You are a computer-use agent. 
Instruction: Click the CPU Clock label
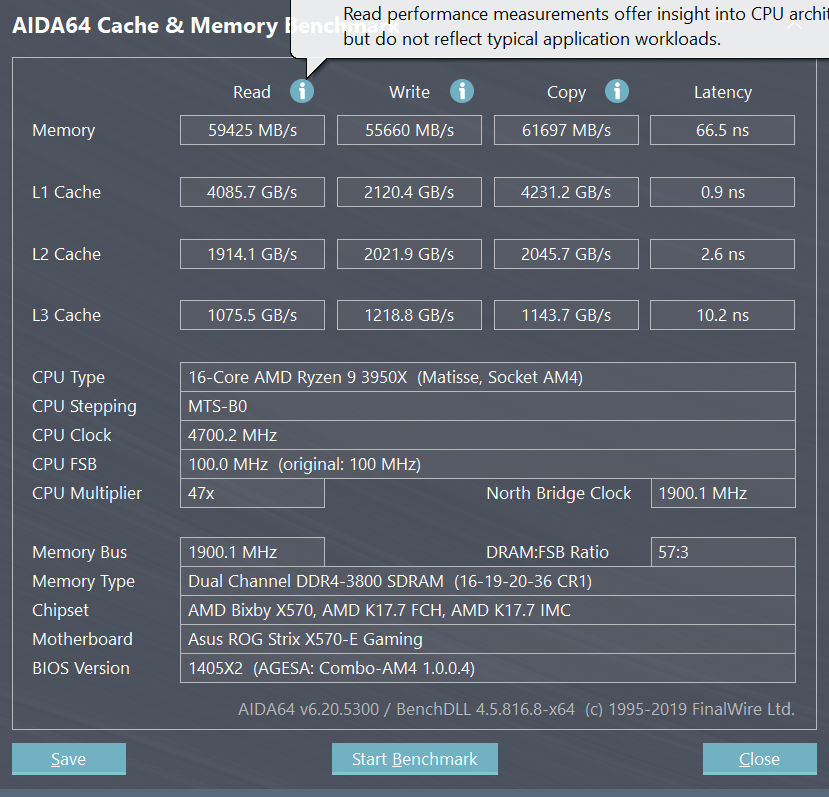click(x=71, y=435)
